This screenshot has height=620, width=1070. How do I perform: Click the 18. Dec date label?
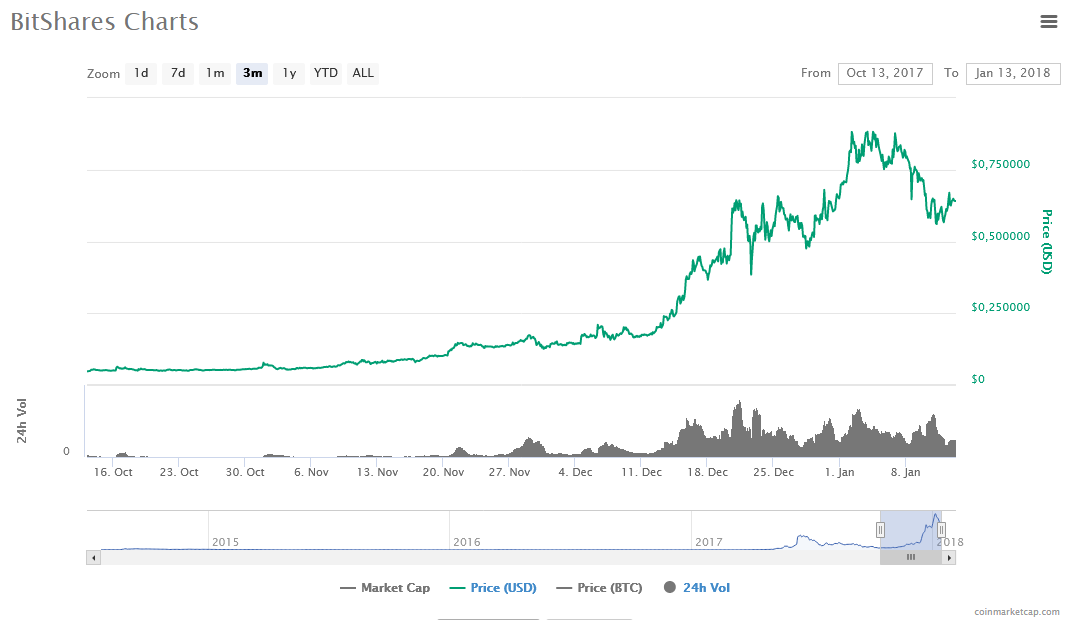[x=708, y=472]
